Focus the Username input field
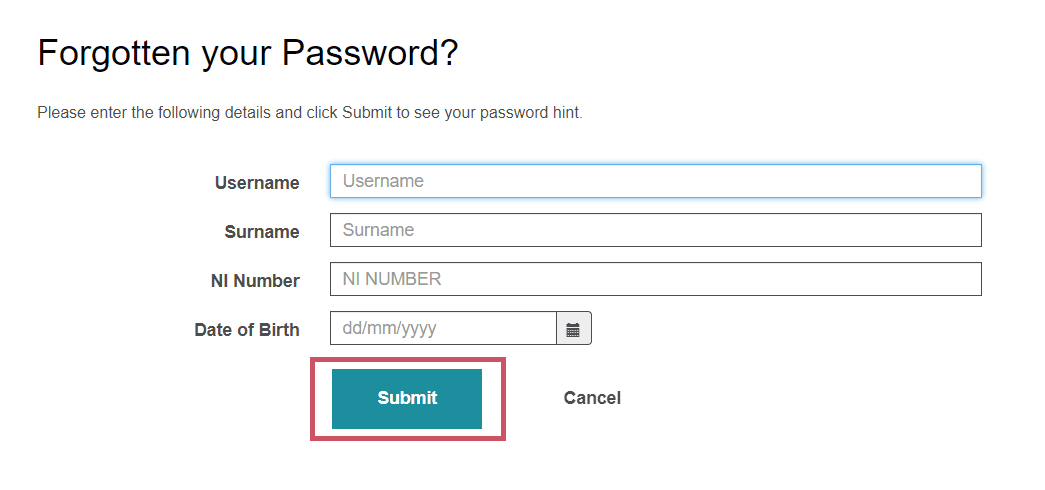Screen dimensions: 1045x490 point(656,181)
